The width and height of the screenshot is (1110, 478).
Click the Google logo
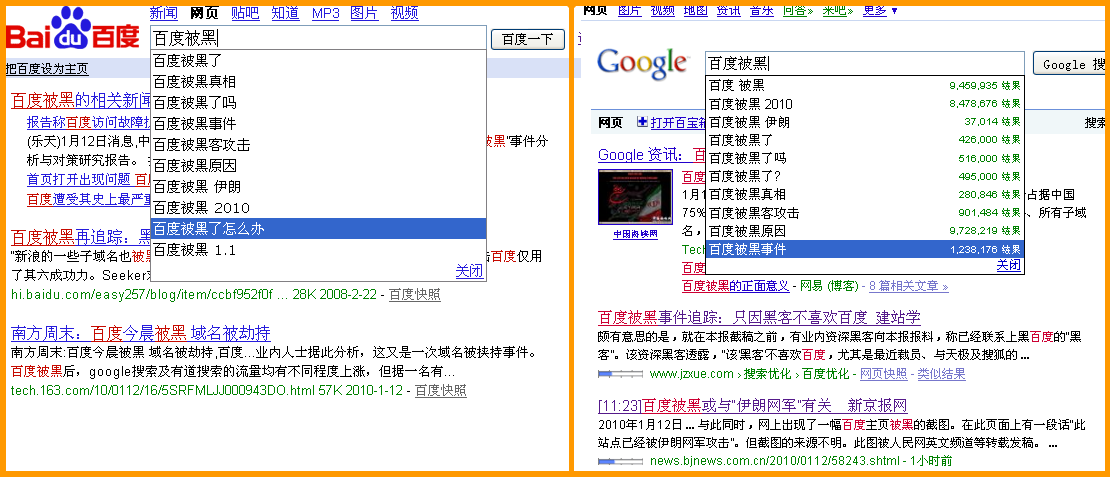click(x=642, y=64)
